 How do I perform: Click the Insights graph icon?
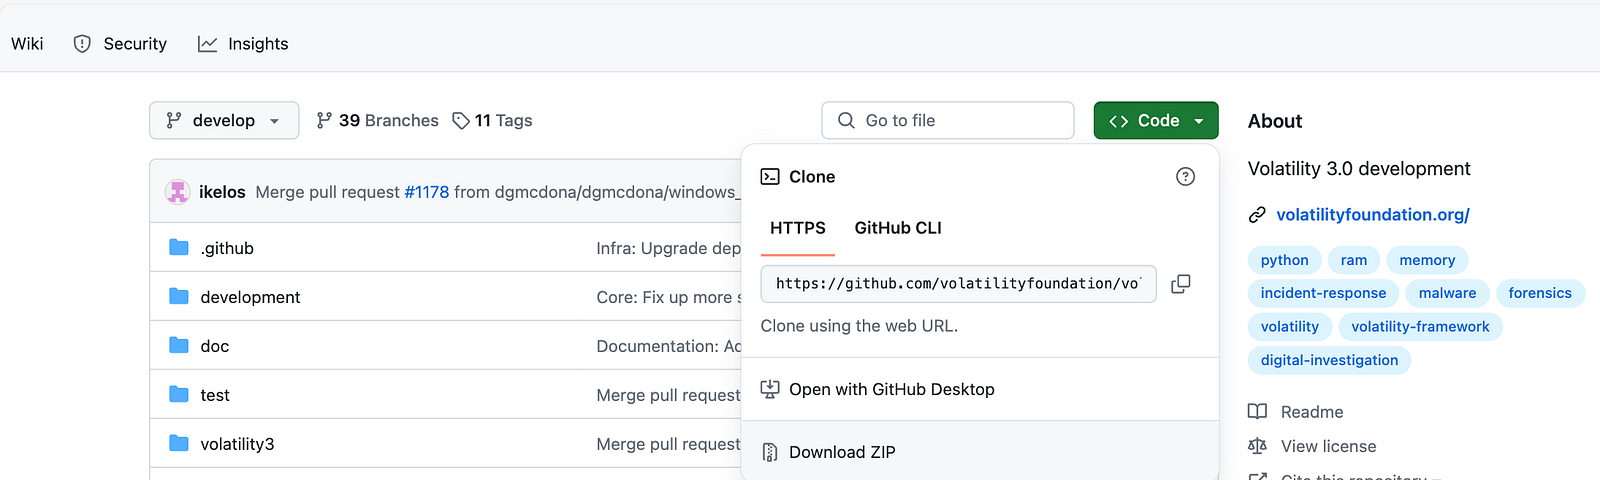coord(207,44)
